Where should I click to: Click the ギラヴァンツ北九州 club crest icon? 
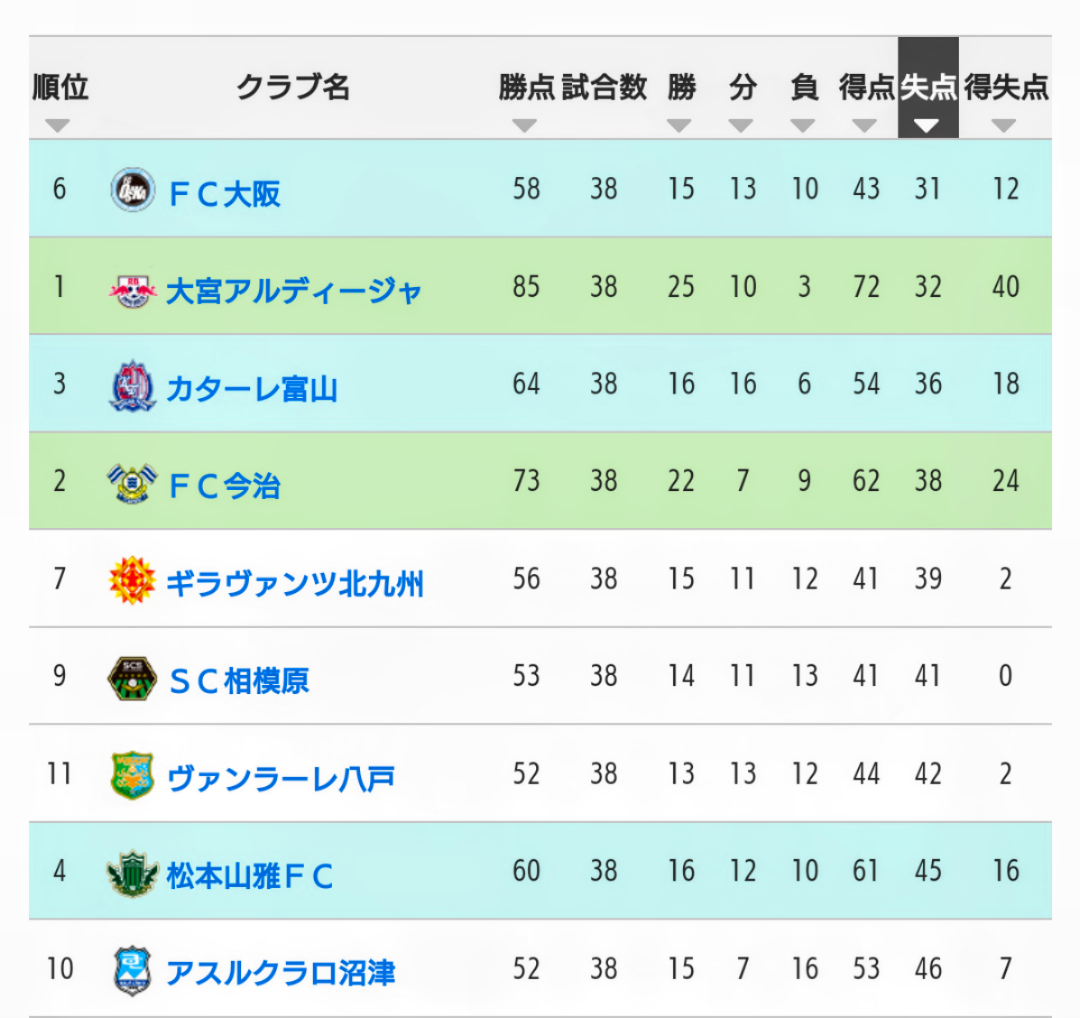[132, 581]
